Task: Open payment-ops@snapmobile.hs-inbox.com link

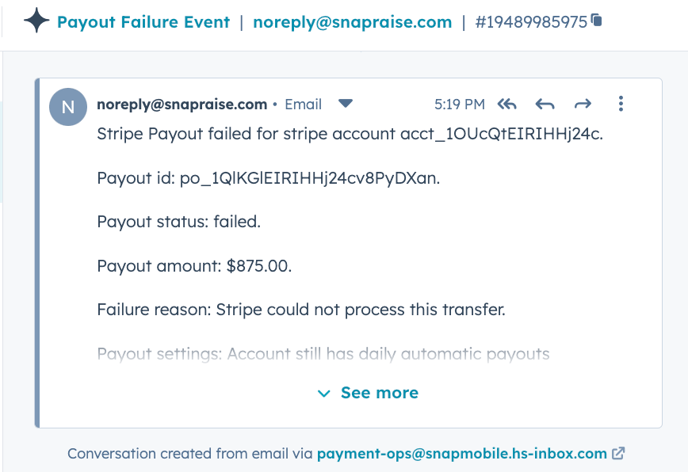Action: (462, 454)
